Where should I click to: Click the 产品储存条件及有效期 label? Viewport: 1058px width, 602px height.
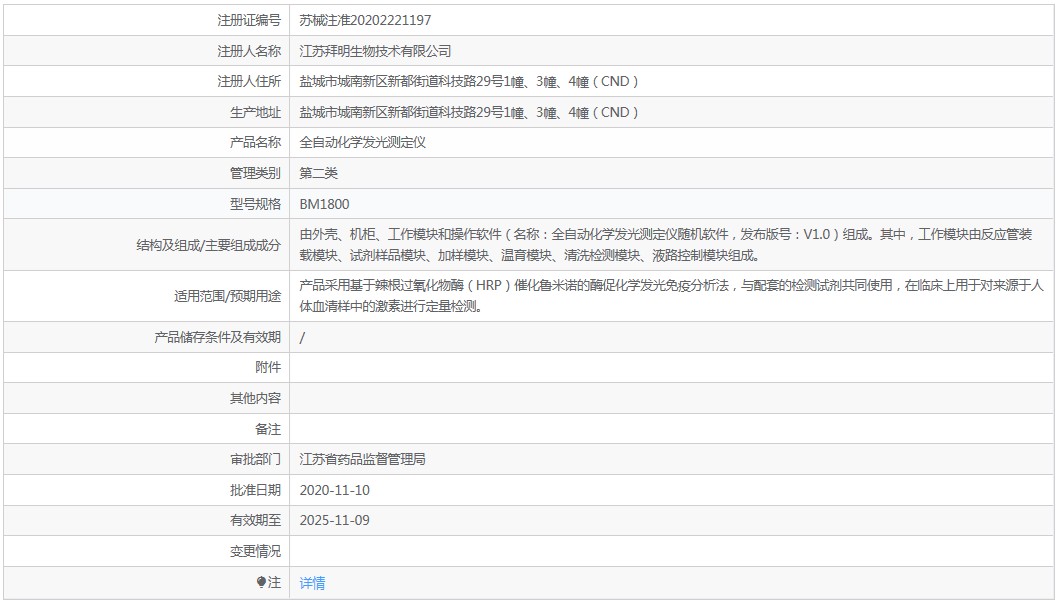217,337
